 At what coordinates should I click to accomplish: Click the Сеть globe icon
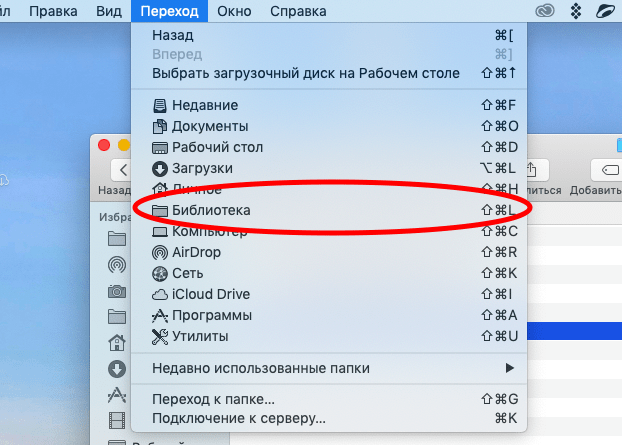160,274
